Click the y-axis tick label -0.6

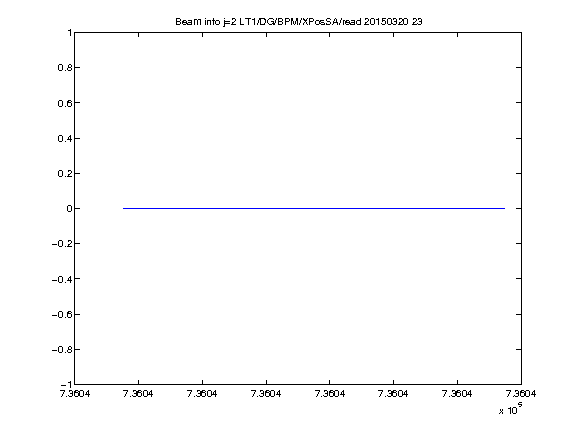point(61,314)
